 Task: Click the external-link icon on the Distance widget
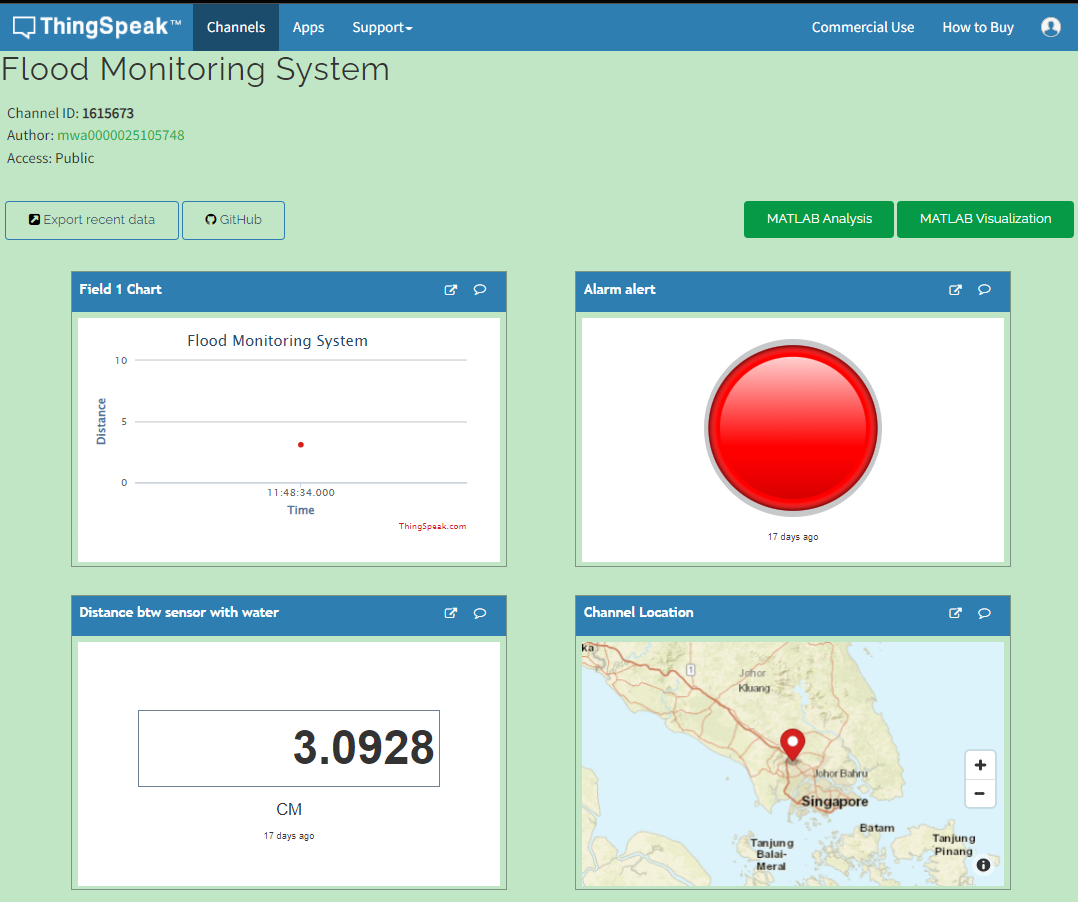pyautogui.click(x=450, y=613)
